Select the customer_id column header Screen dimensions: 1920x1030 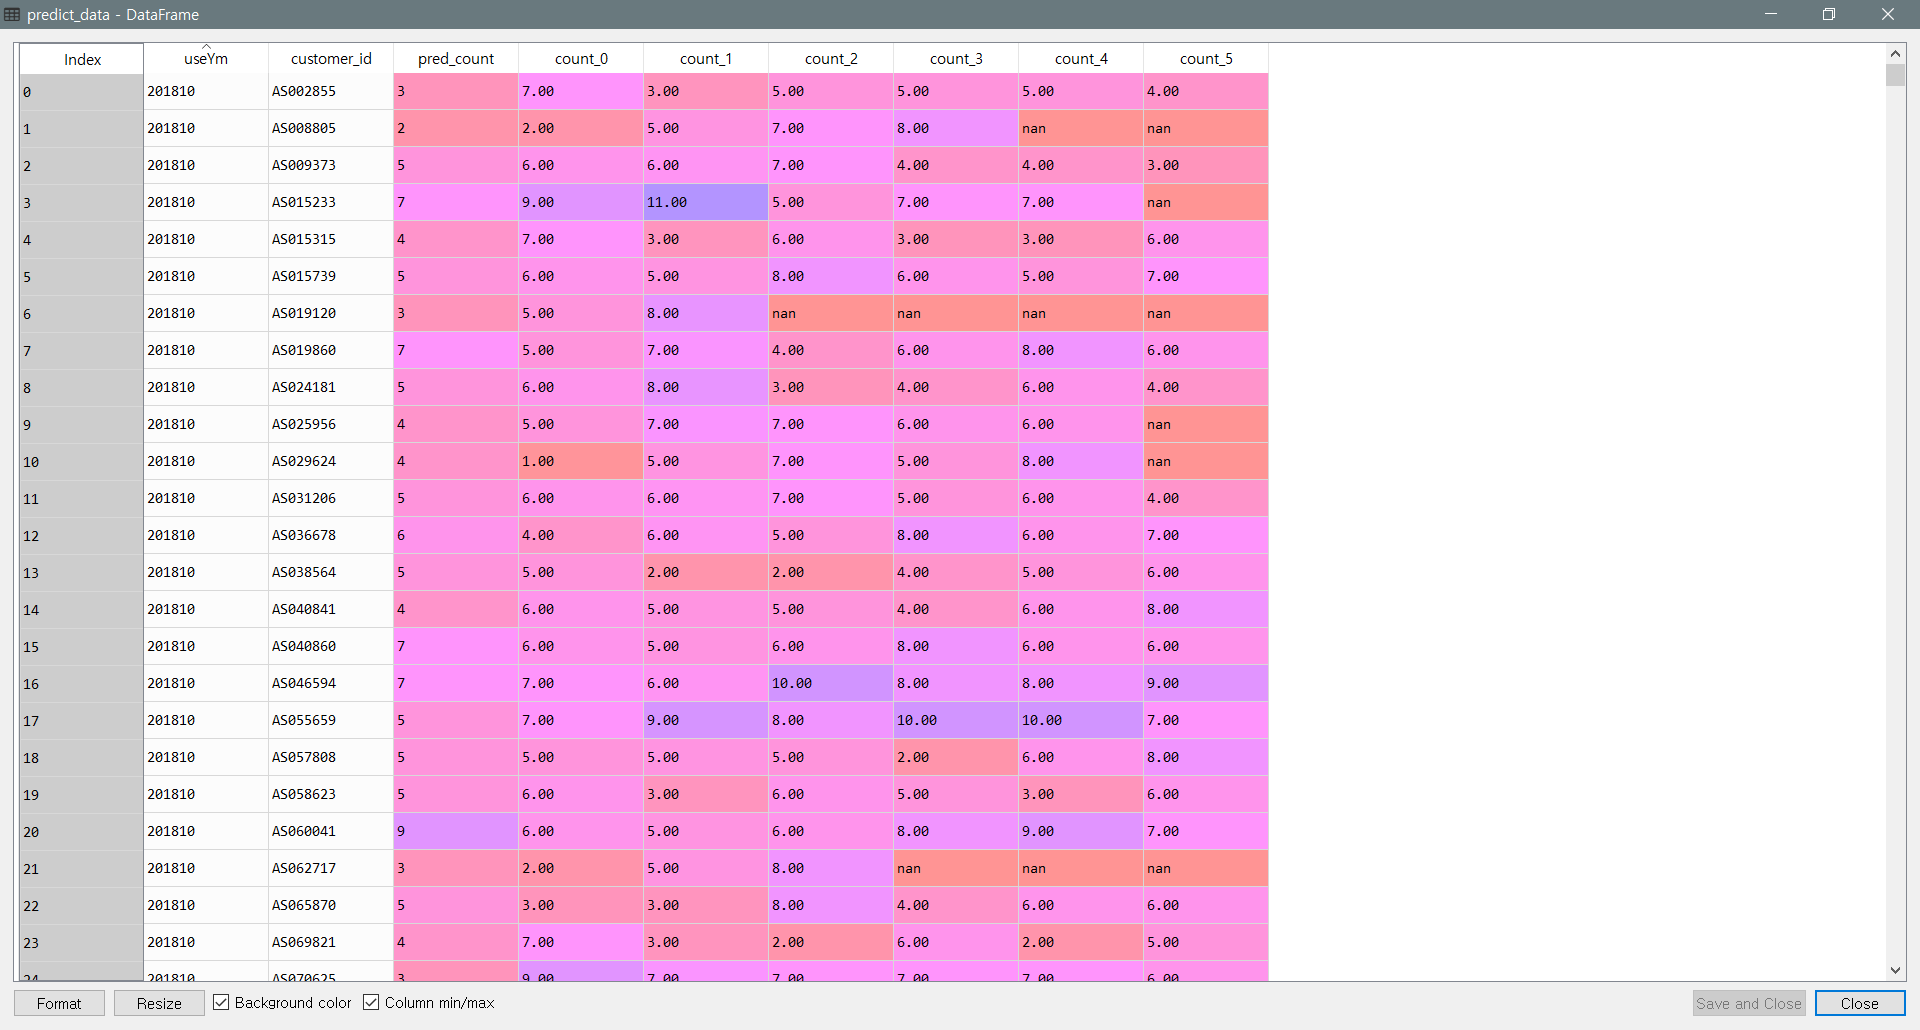[331, 58]
